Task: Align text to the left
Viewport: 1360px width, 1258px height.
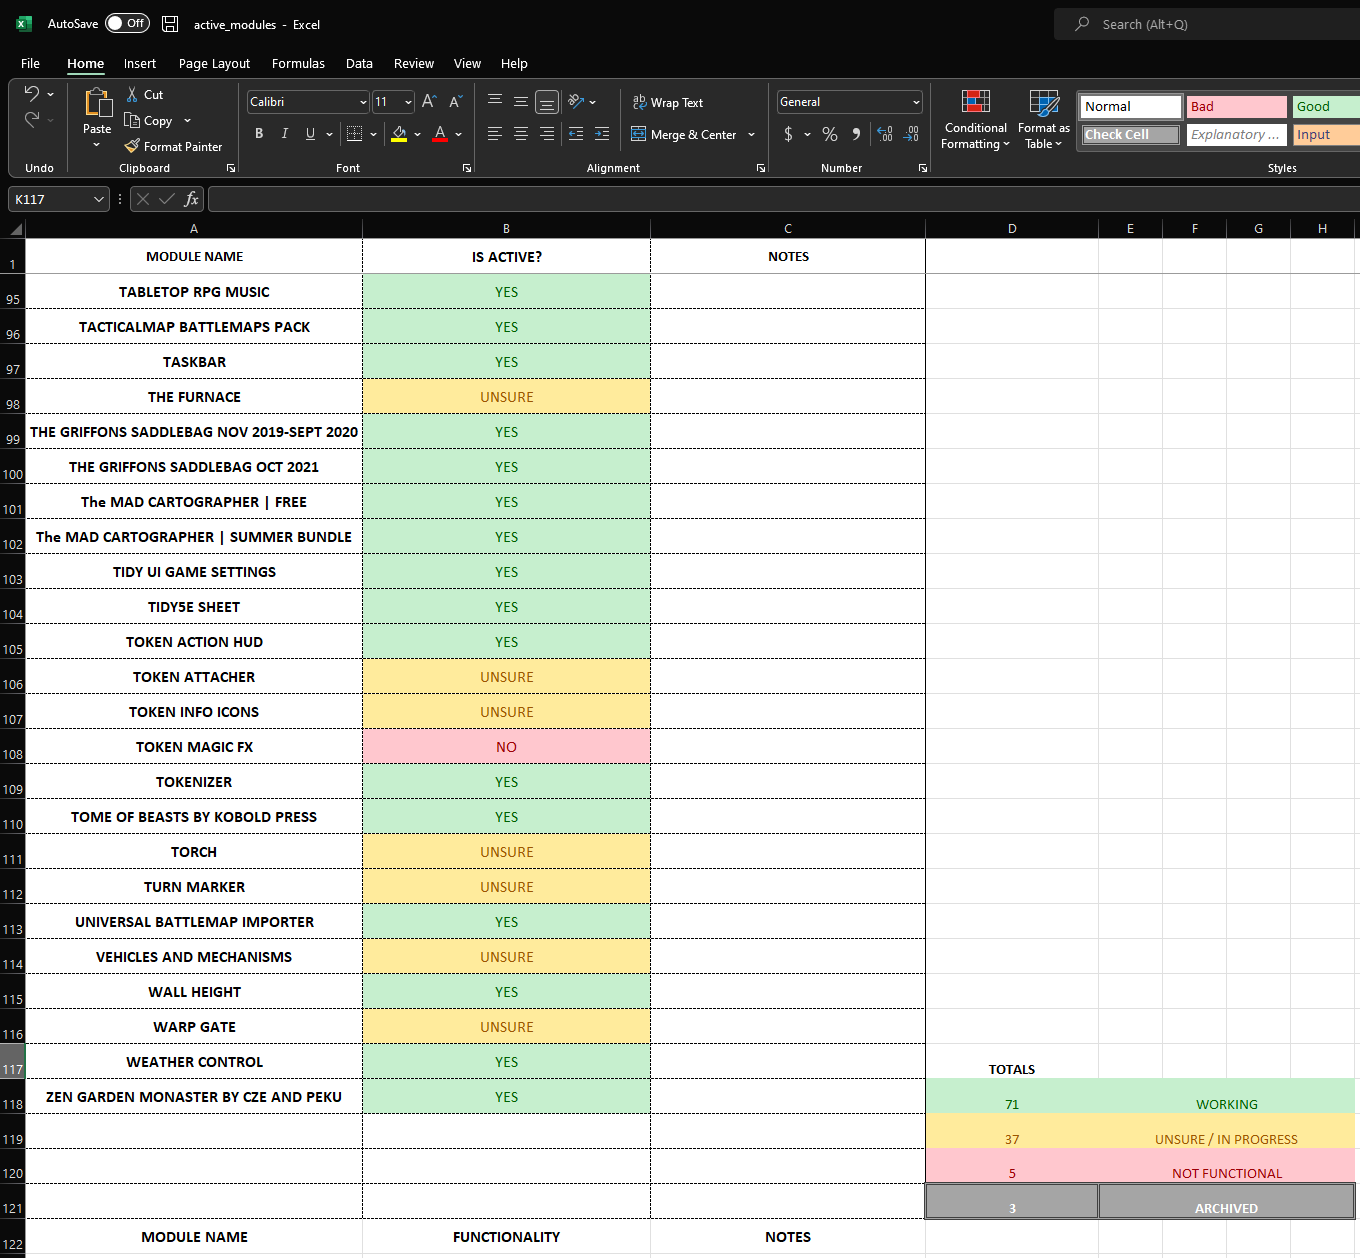Action: tap(494, 134)
